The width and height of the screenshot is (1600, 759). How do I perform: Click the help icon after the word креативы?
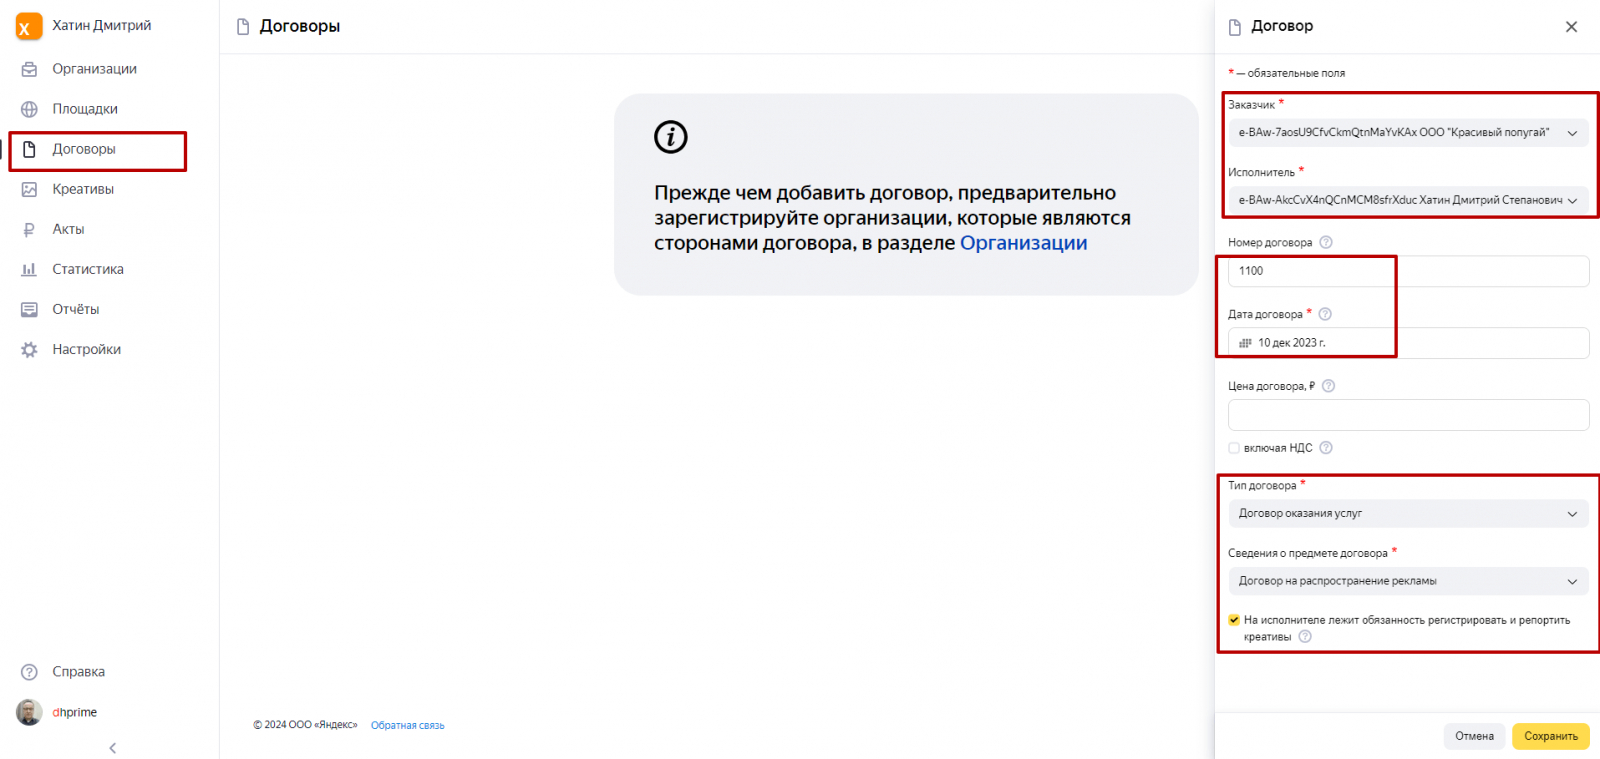tap(1305, 636)
